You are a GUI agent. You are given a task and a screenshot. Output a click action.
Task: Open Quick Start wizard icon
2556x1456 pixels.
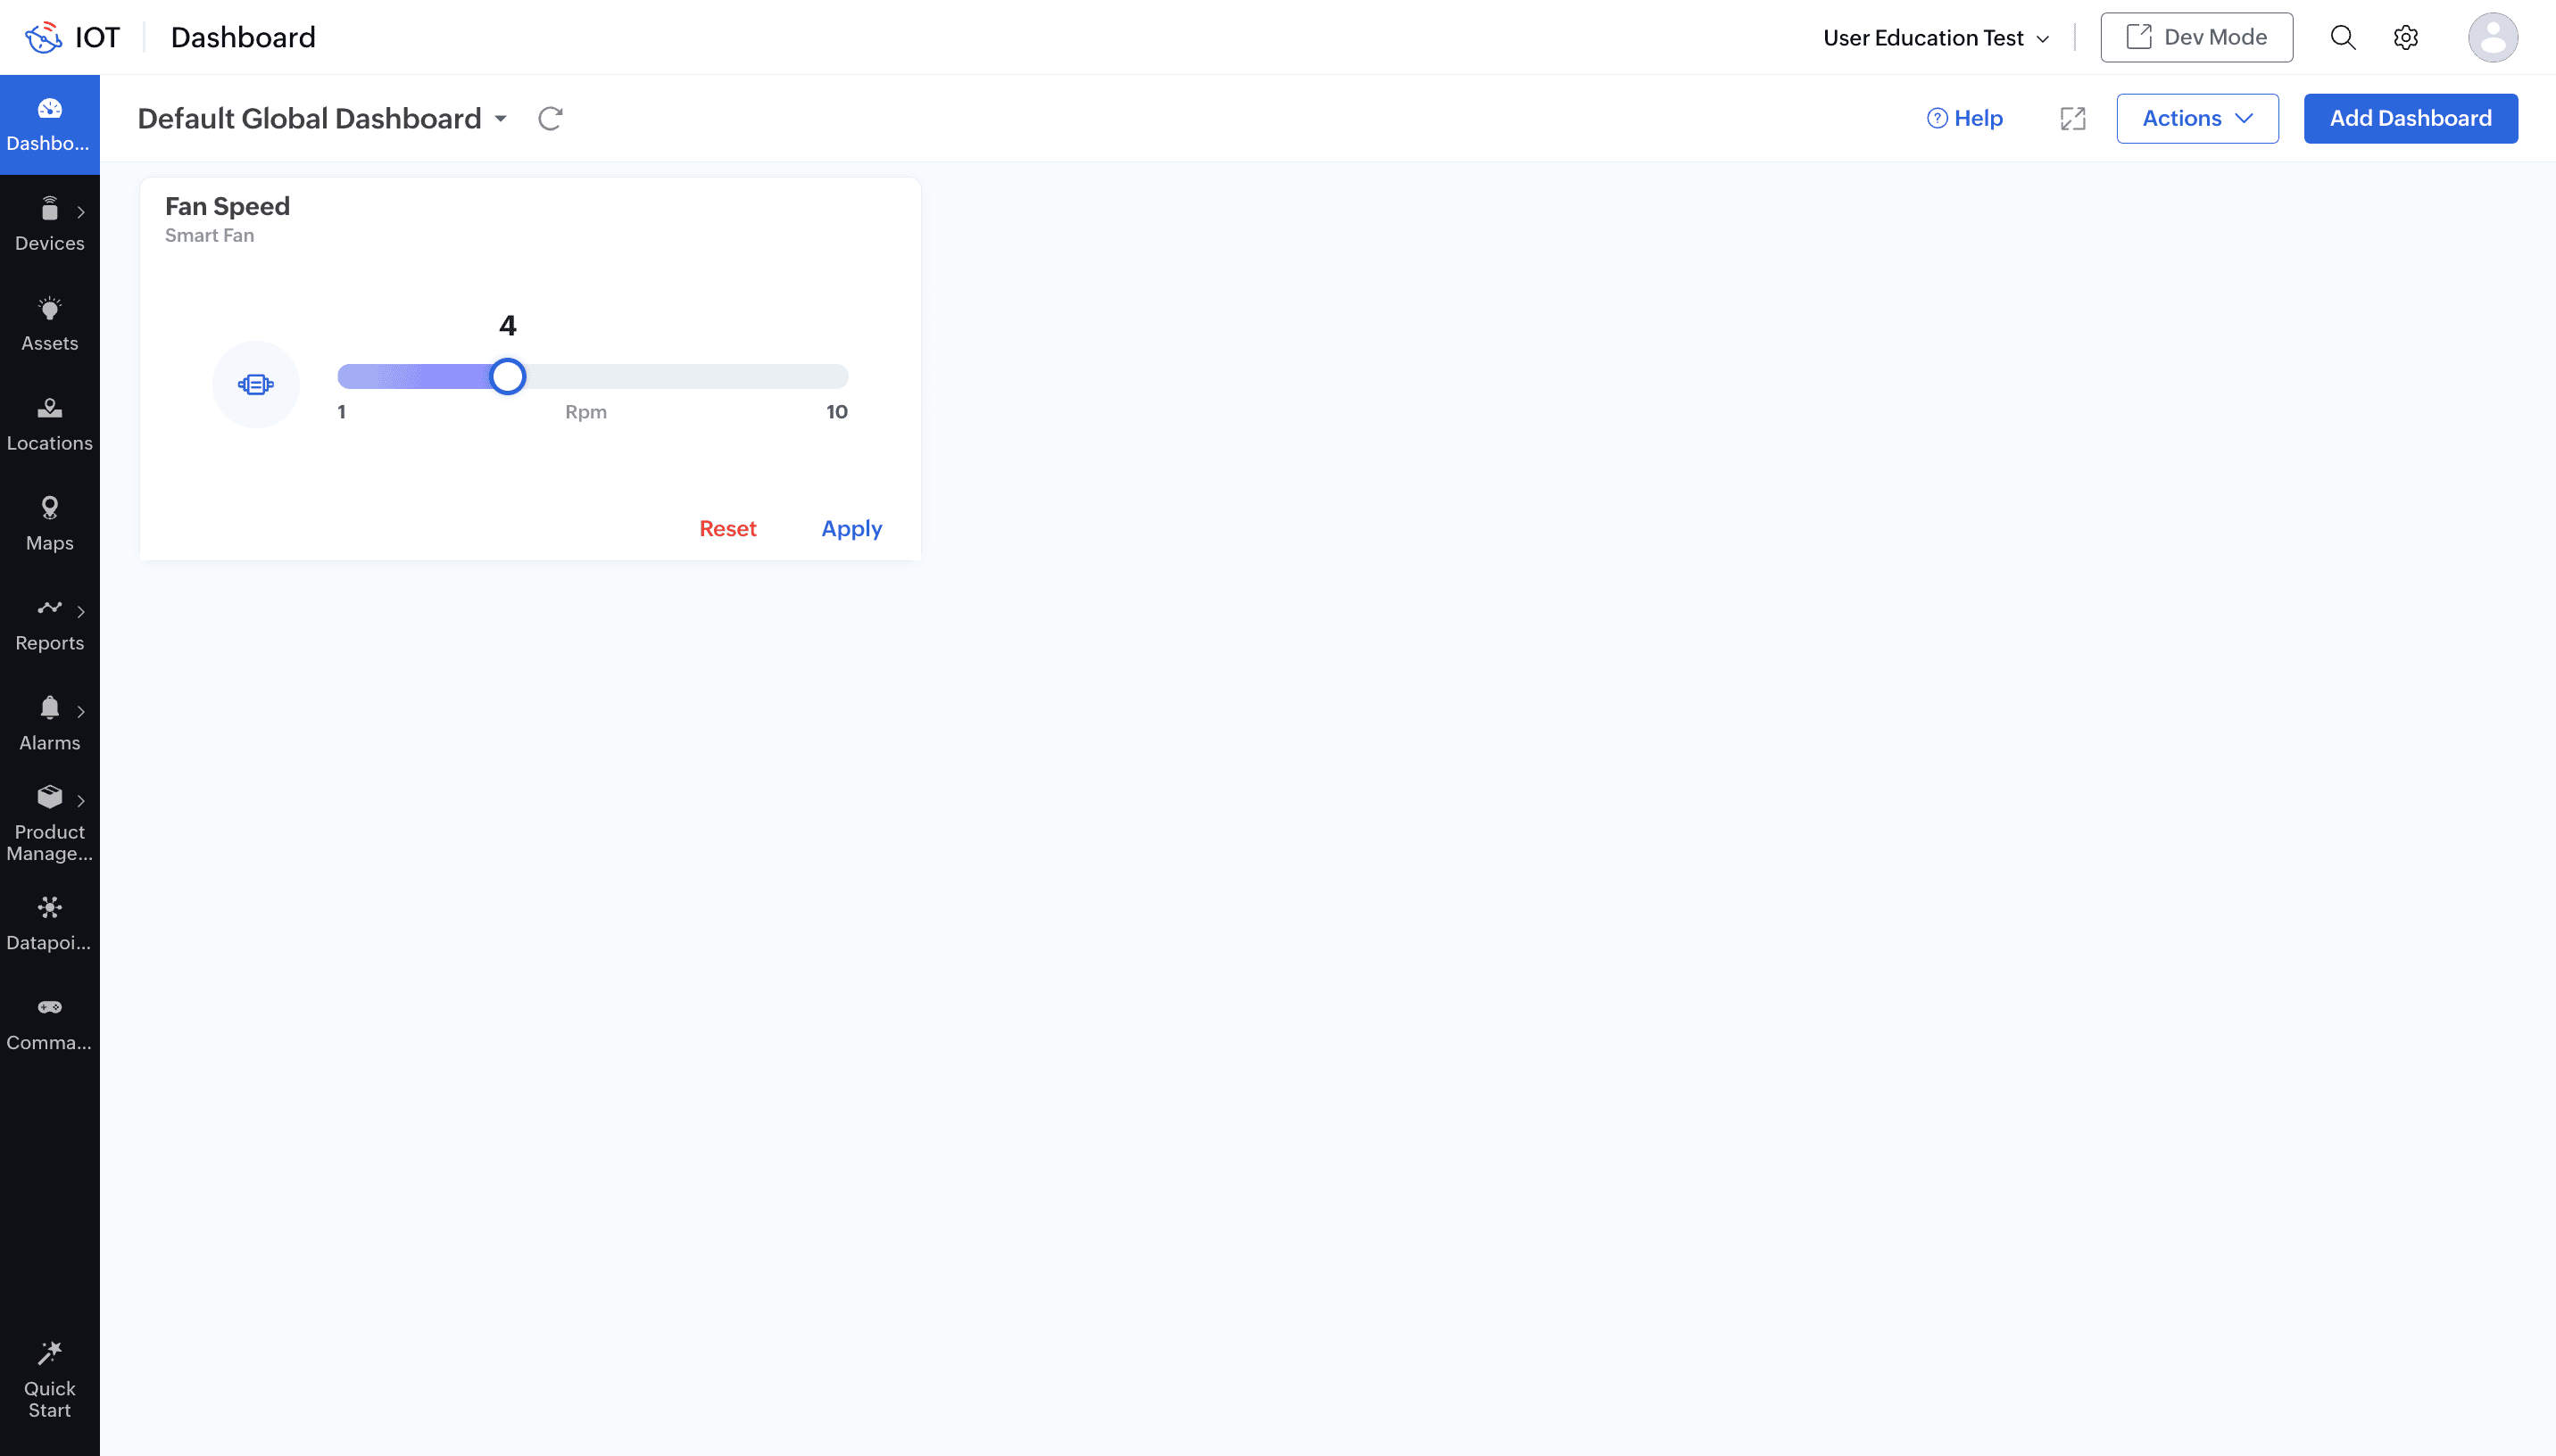click(49, 1353)
